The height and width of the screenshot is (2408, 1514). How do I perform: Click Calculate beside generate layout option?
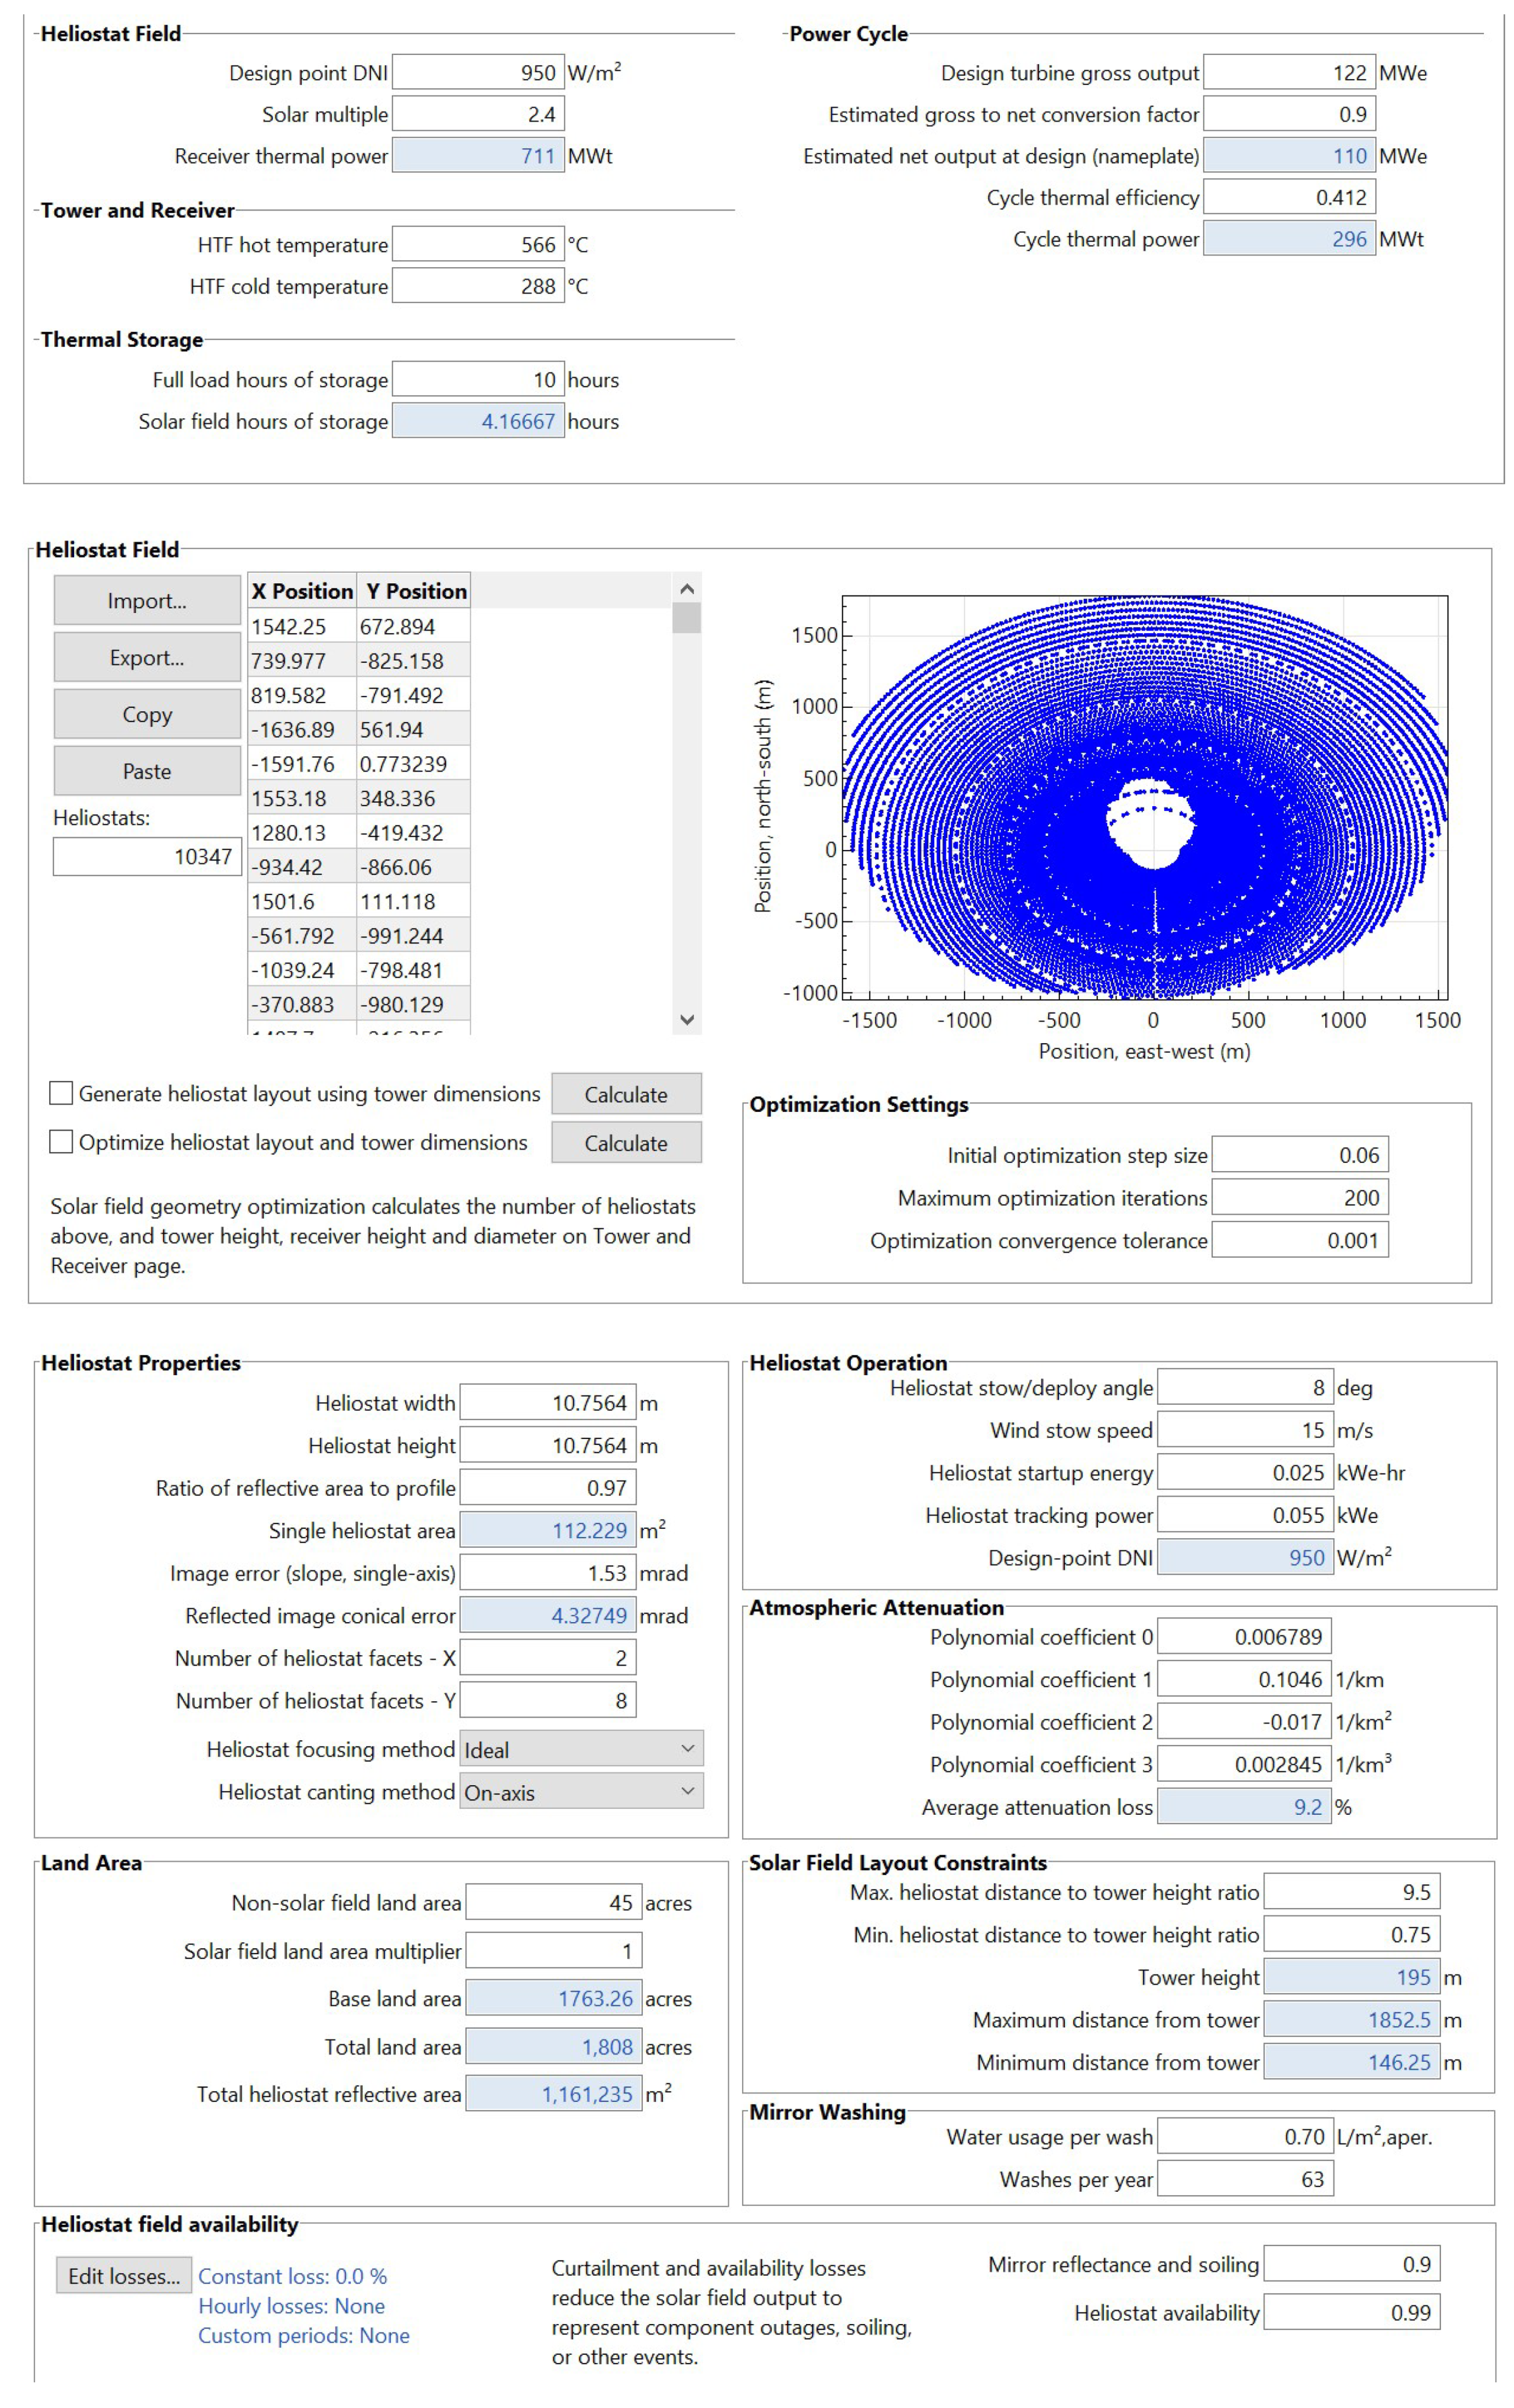click(x=626, y=1094)
